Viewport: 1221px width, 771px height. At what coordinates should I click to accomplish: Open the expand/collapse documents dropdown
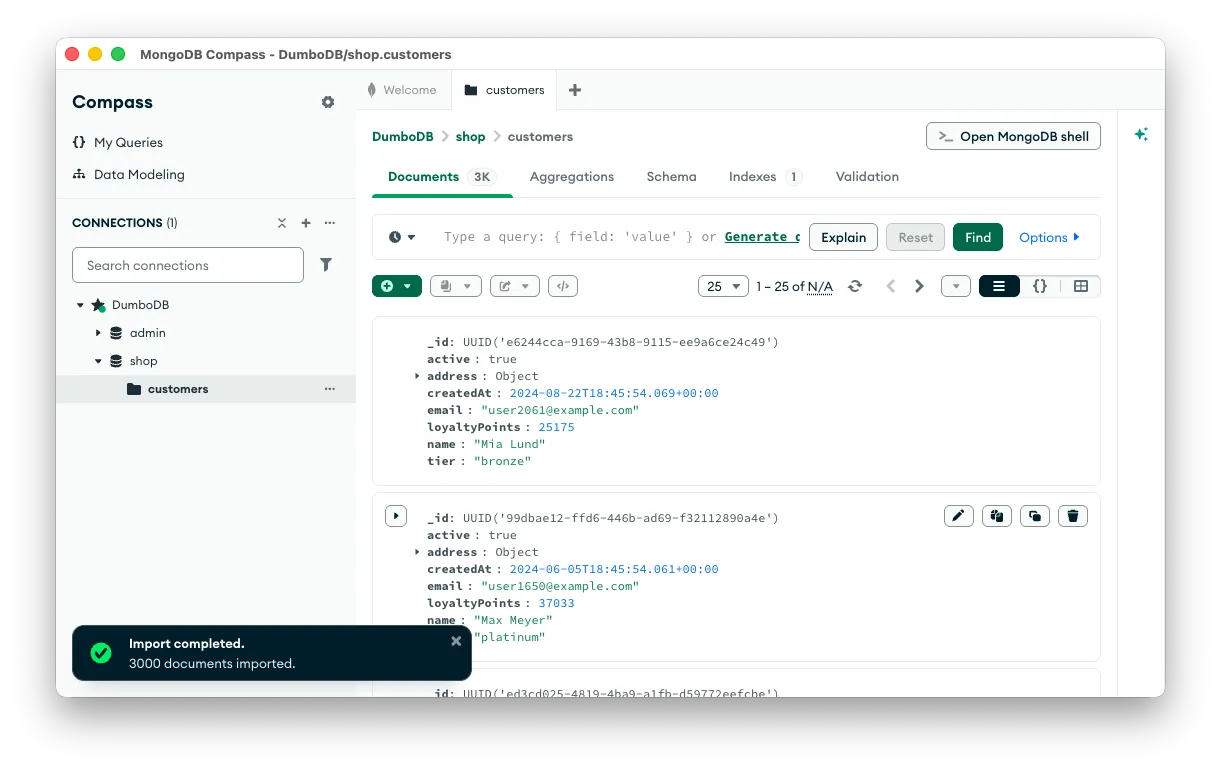pyautogui.click(x=956, y=286)
